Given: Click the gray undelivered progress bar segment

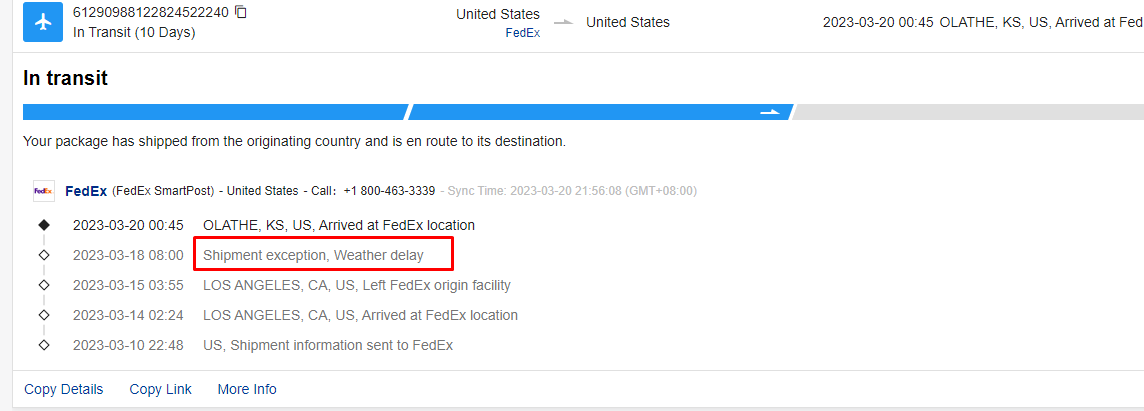Looking at the screenshot, I should 966,112.
